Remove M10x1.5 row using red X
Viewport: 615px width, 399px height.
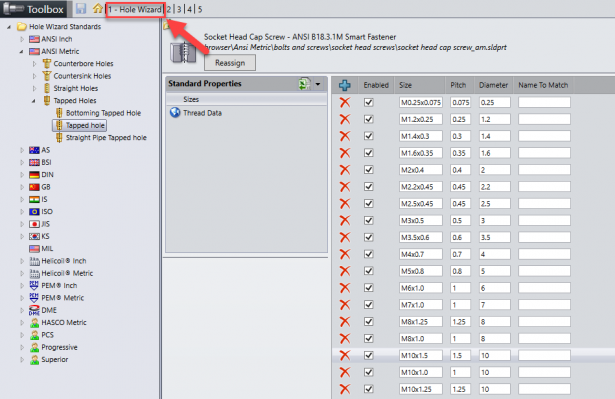coord(345,355)
